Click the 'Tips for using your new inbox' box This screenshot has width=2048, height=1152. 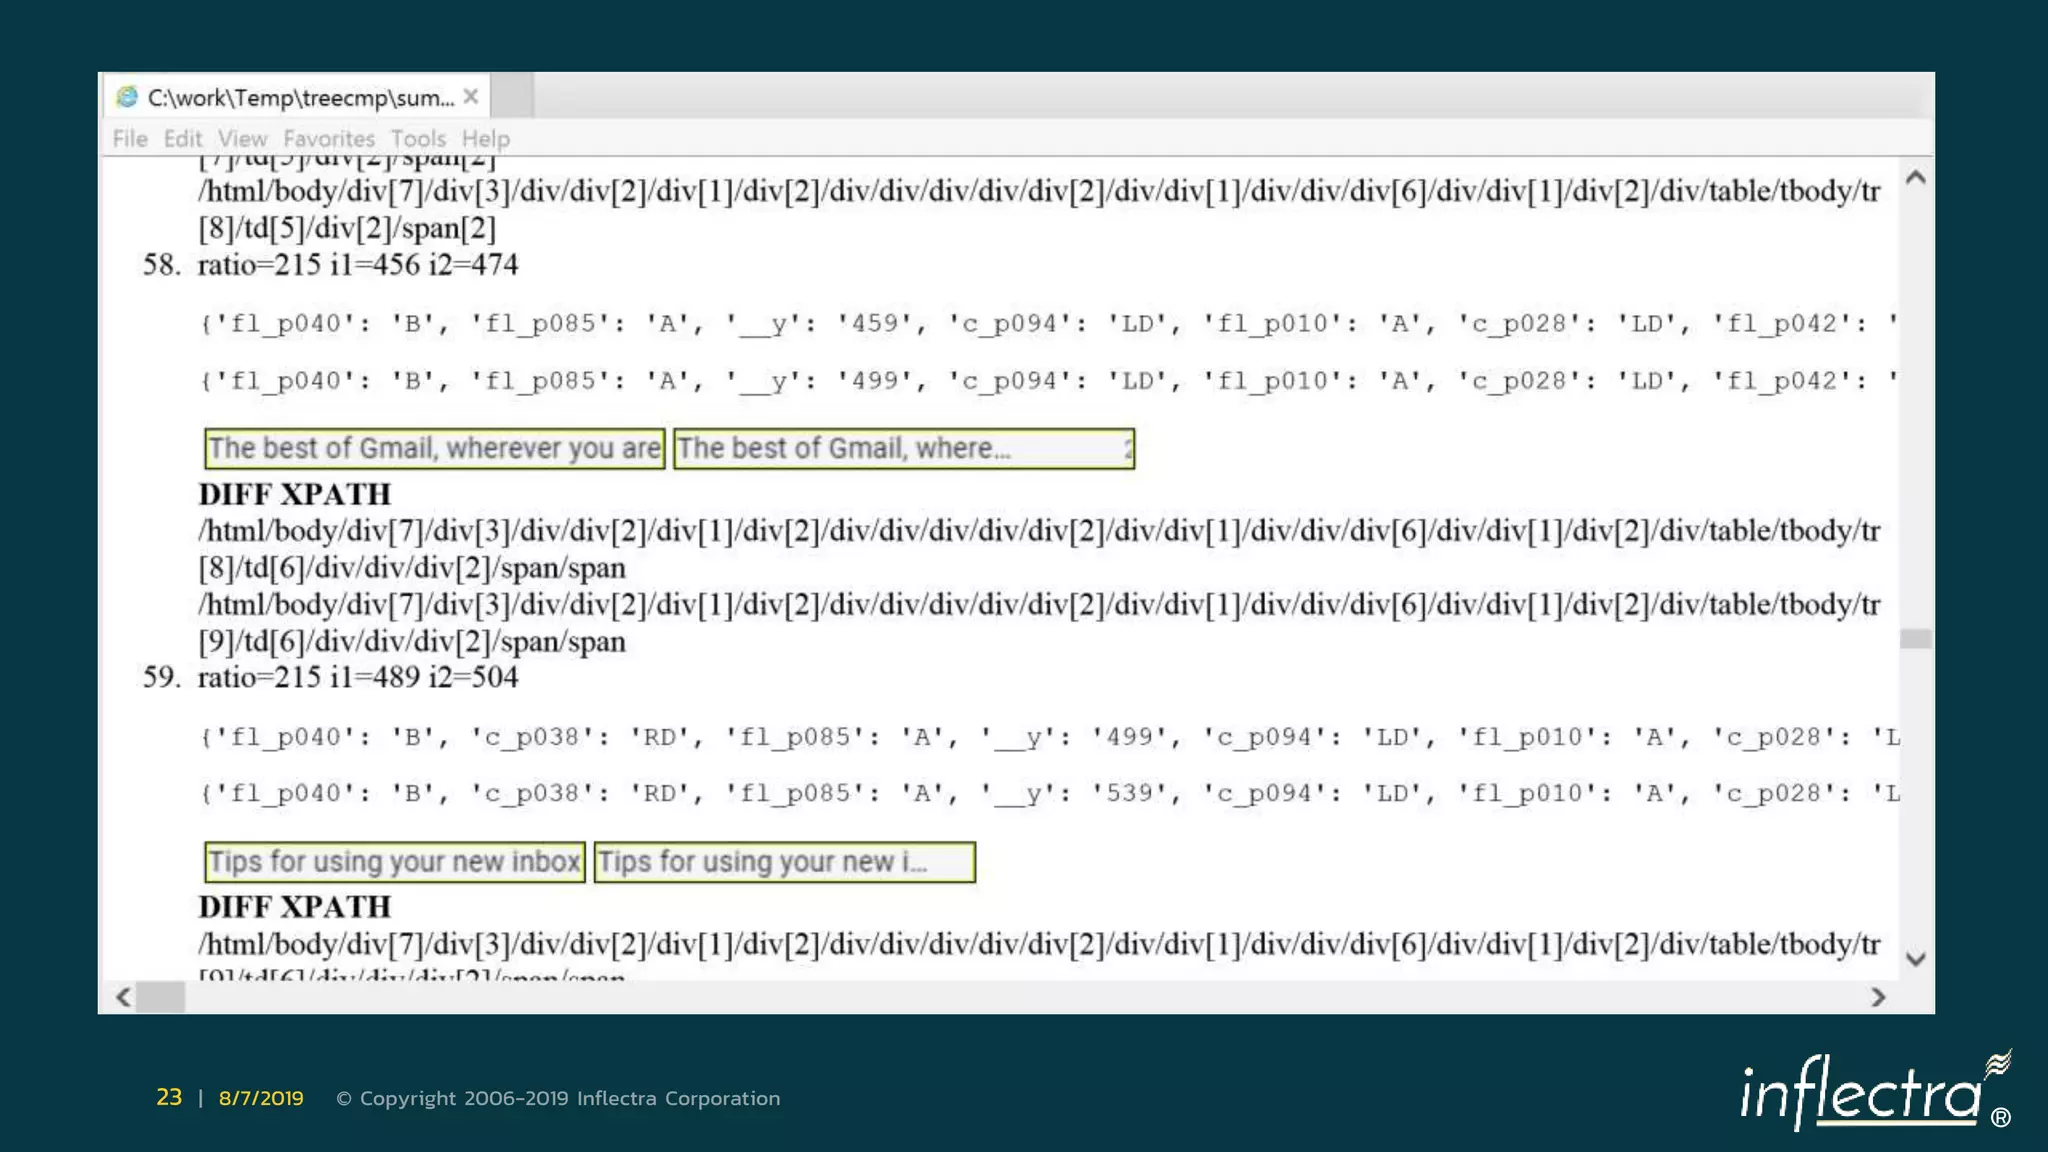pyautogui.click(x=395, y=862)
